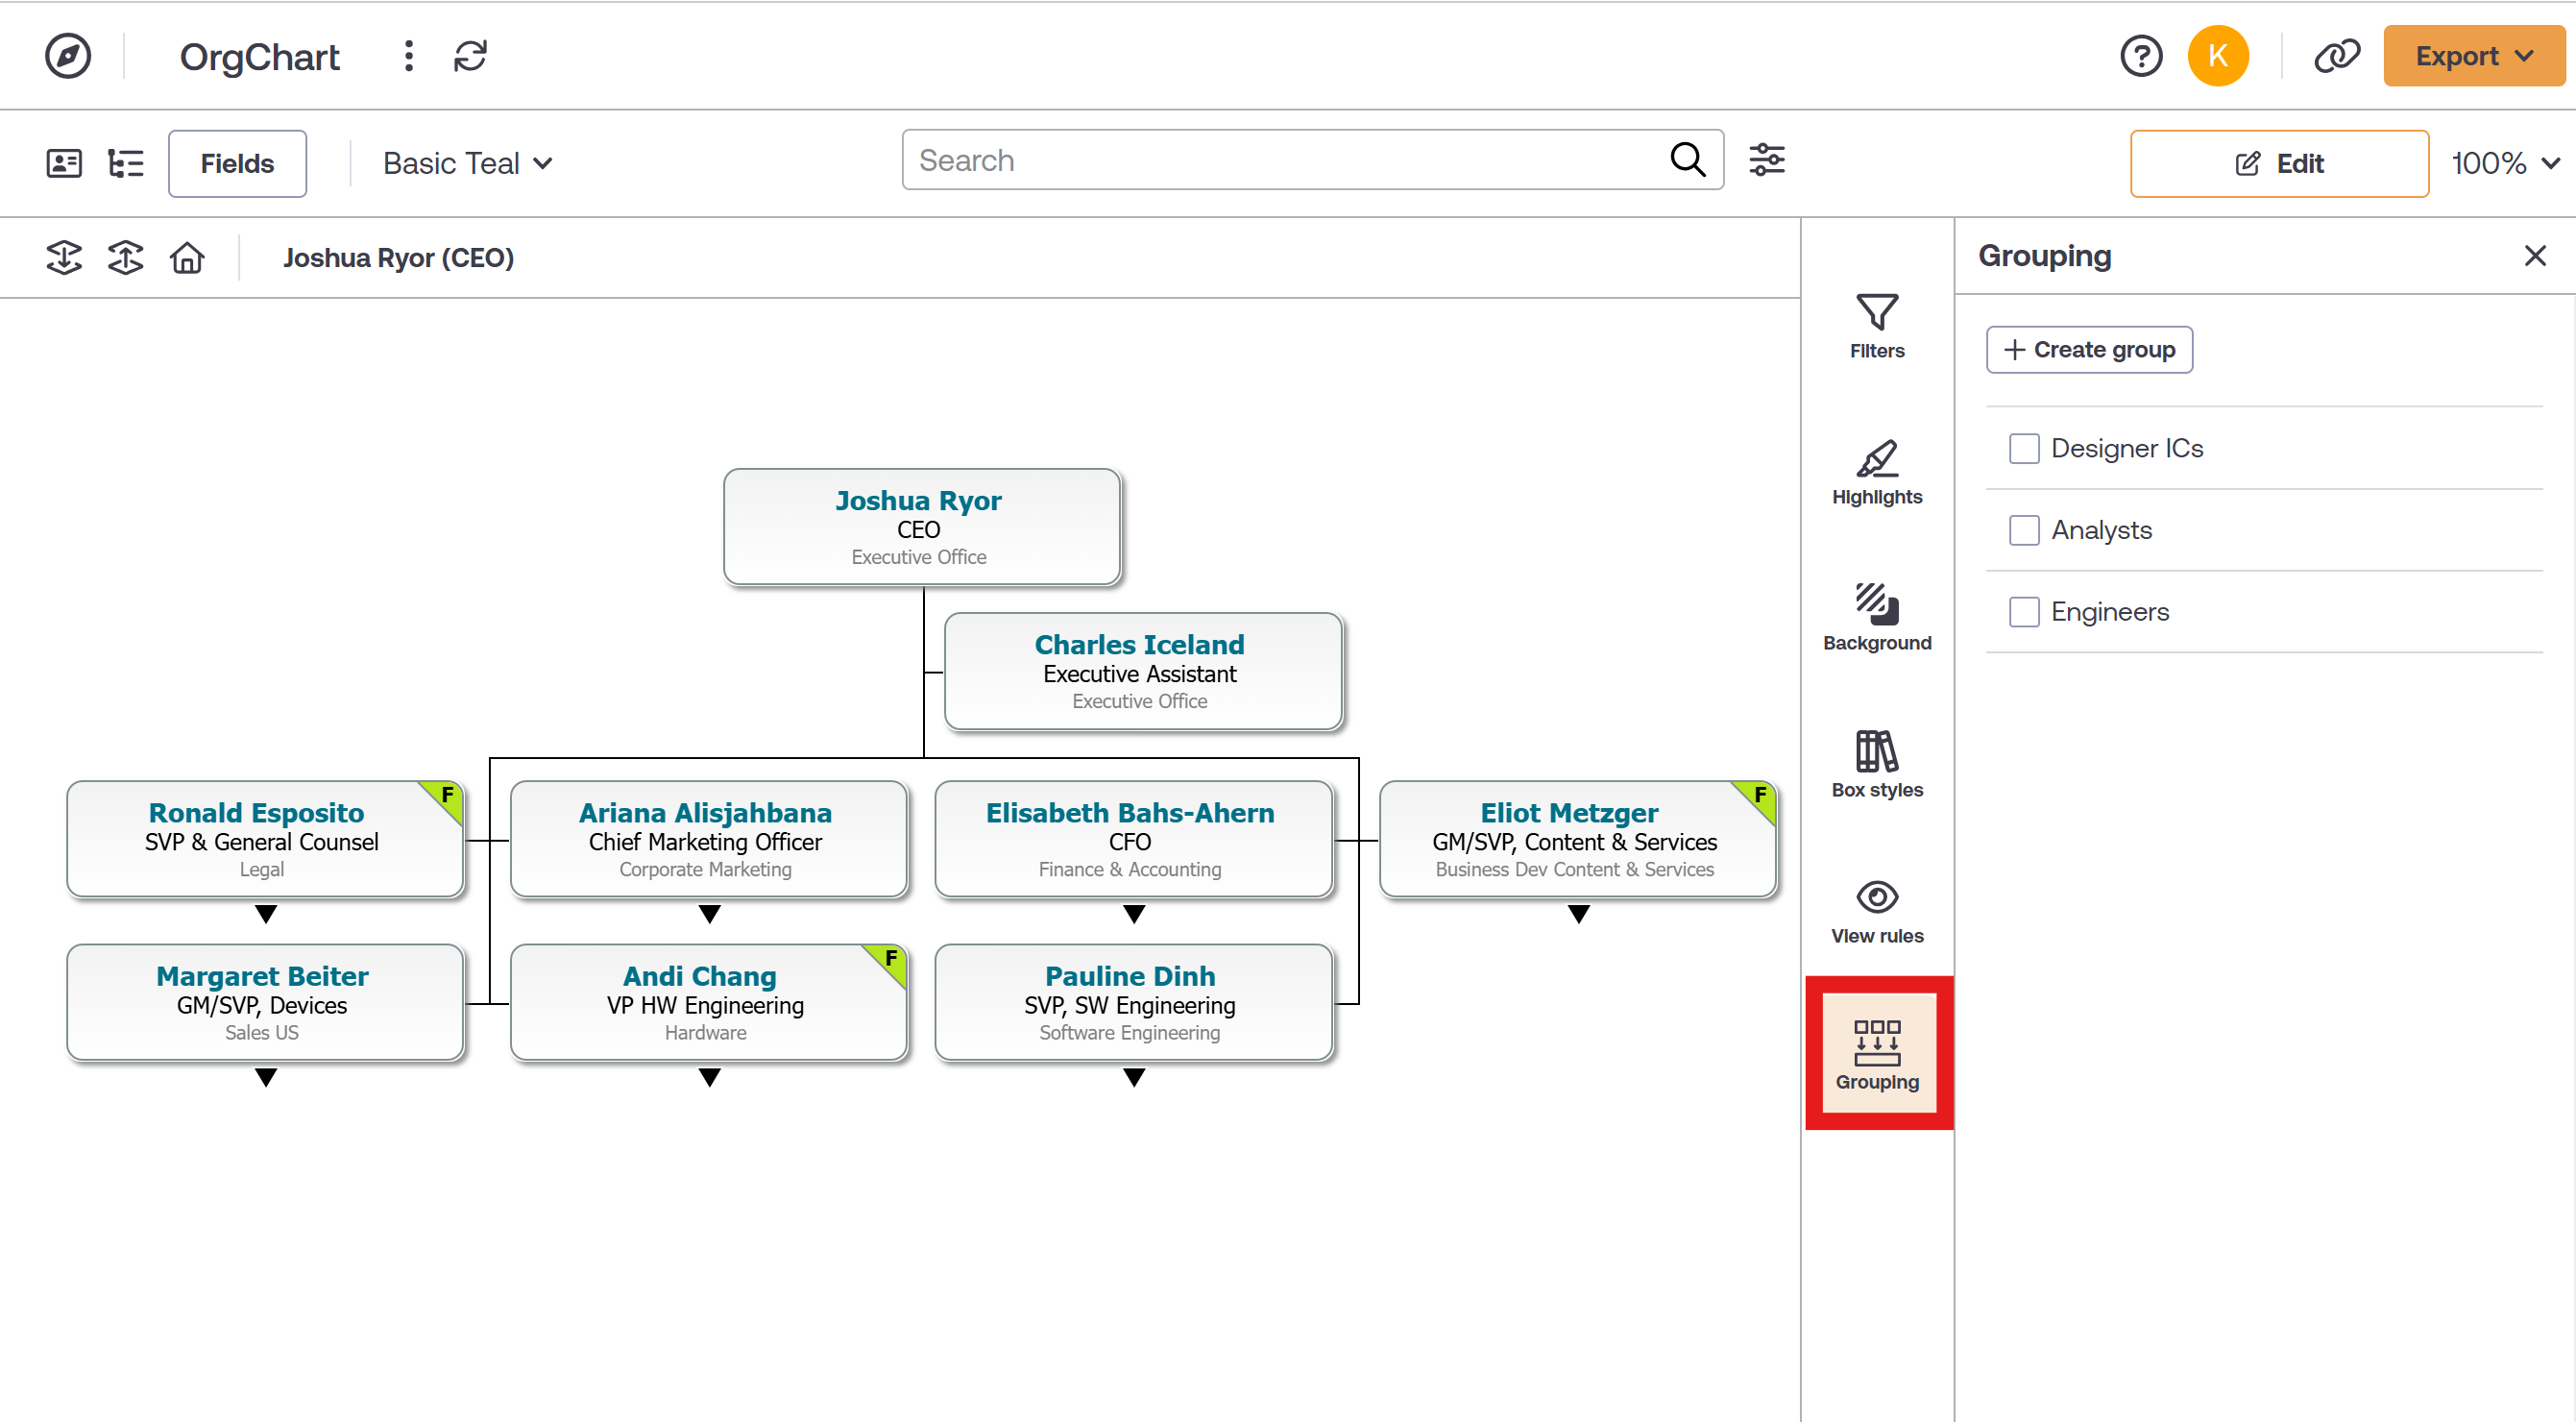Click the Create group button
2576x1422 pixels.
pos(2088,349)
